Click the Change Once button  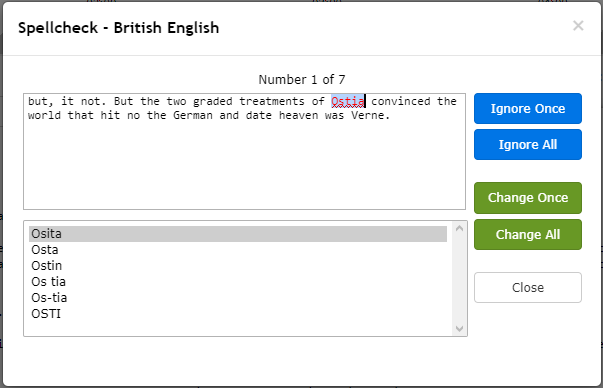(528, 198)
